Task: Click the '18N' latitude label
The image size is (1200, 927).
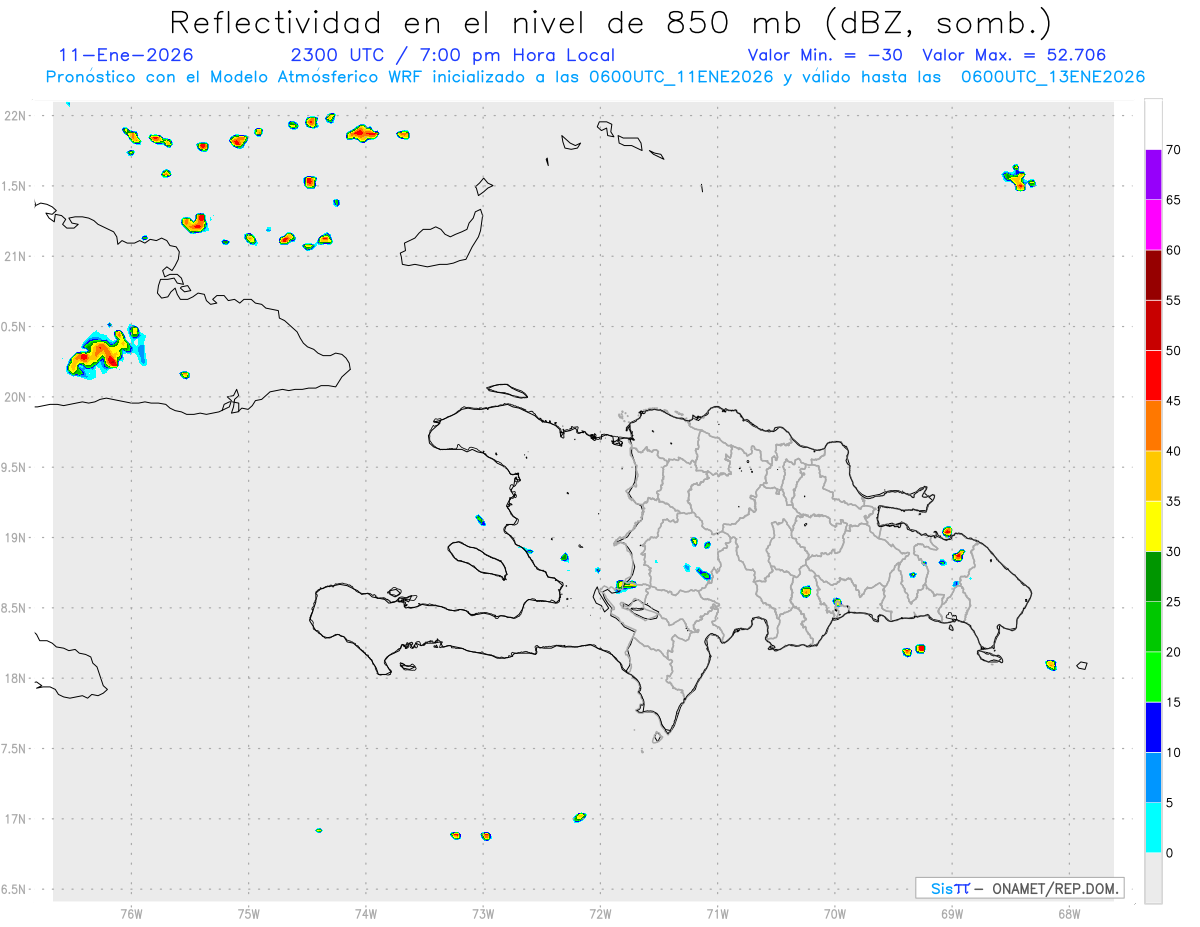Action: [x=17, y=678]
